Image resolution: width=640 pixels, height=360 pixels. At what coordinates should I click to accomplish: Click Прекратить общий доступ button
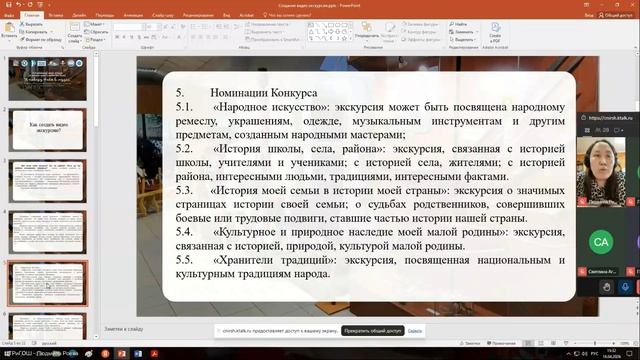[373, 331]
